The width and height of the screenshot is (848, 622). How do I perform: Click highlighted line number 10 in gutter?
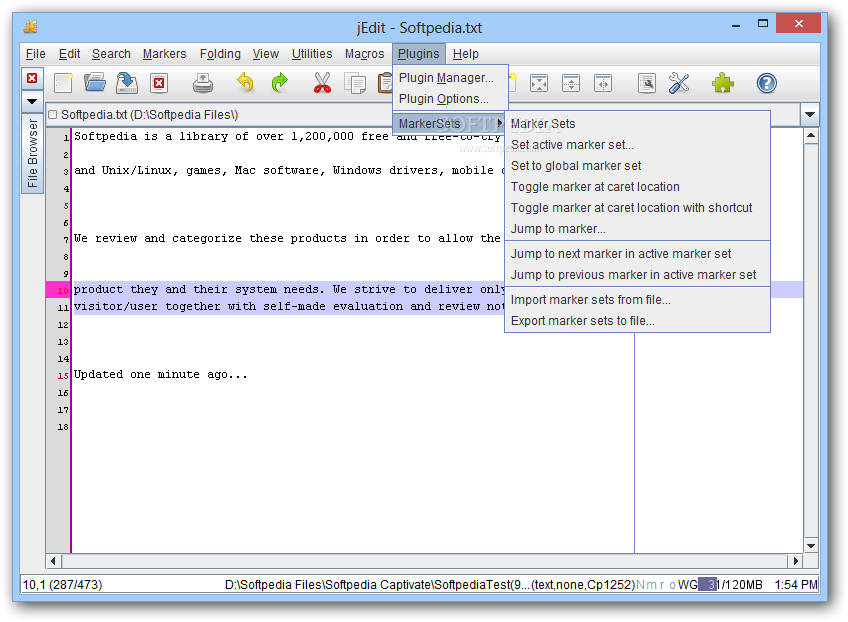coord(58,290)
